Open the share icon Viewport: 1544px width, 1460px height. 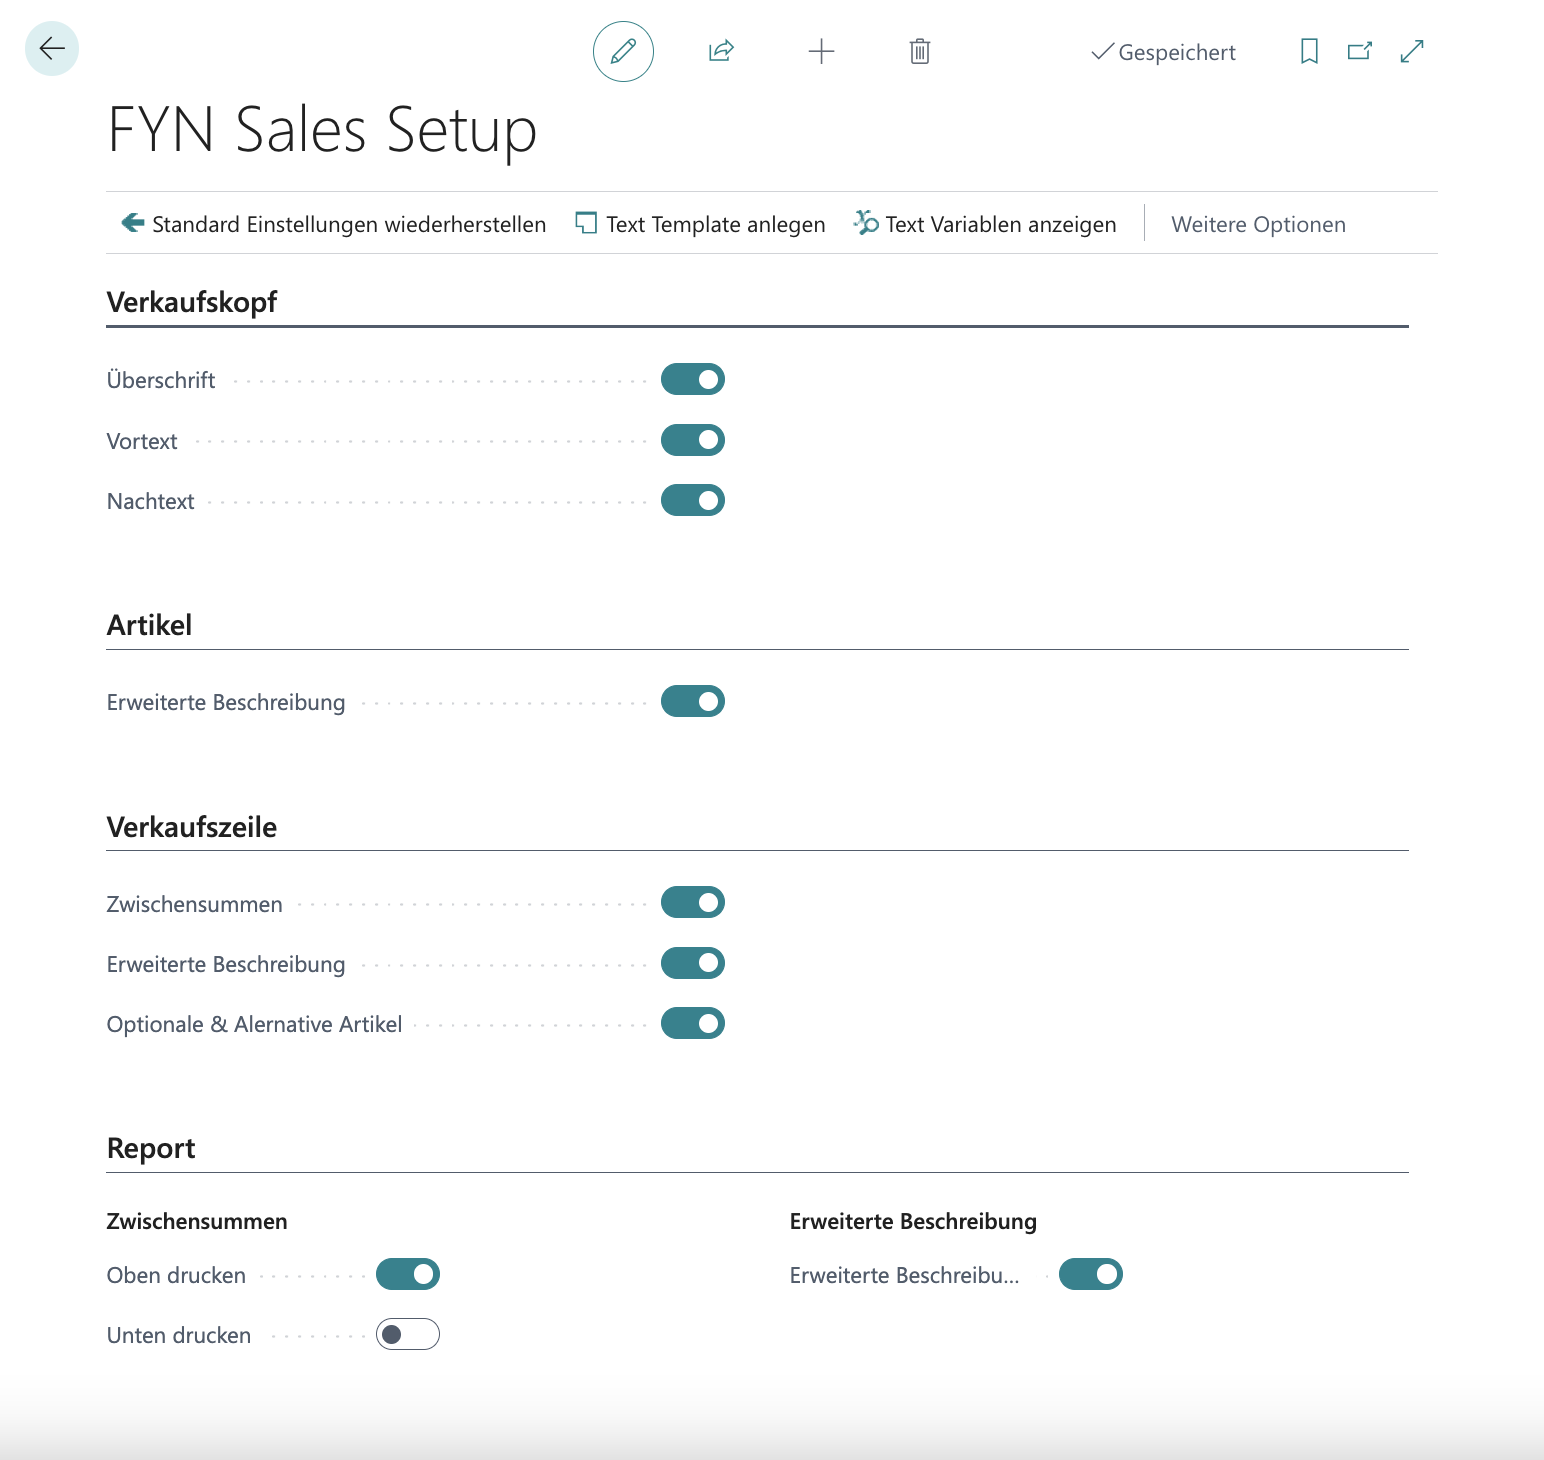(721, 51)
